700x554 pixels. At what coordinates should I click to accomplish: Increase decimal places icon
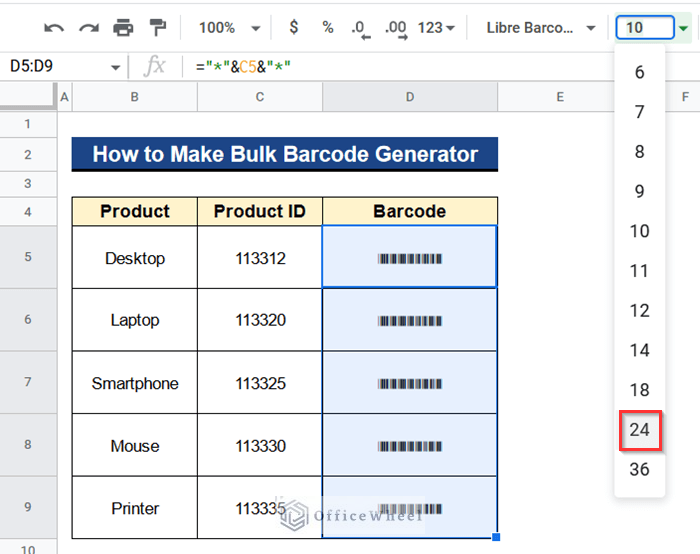point(396,29)
